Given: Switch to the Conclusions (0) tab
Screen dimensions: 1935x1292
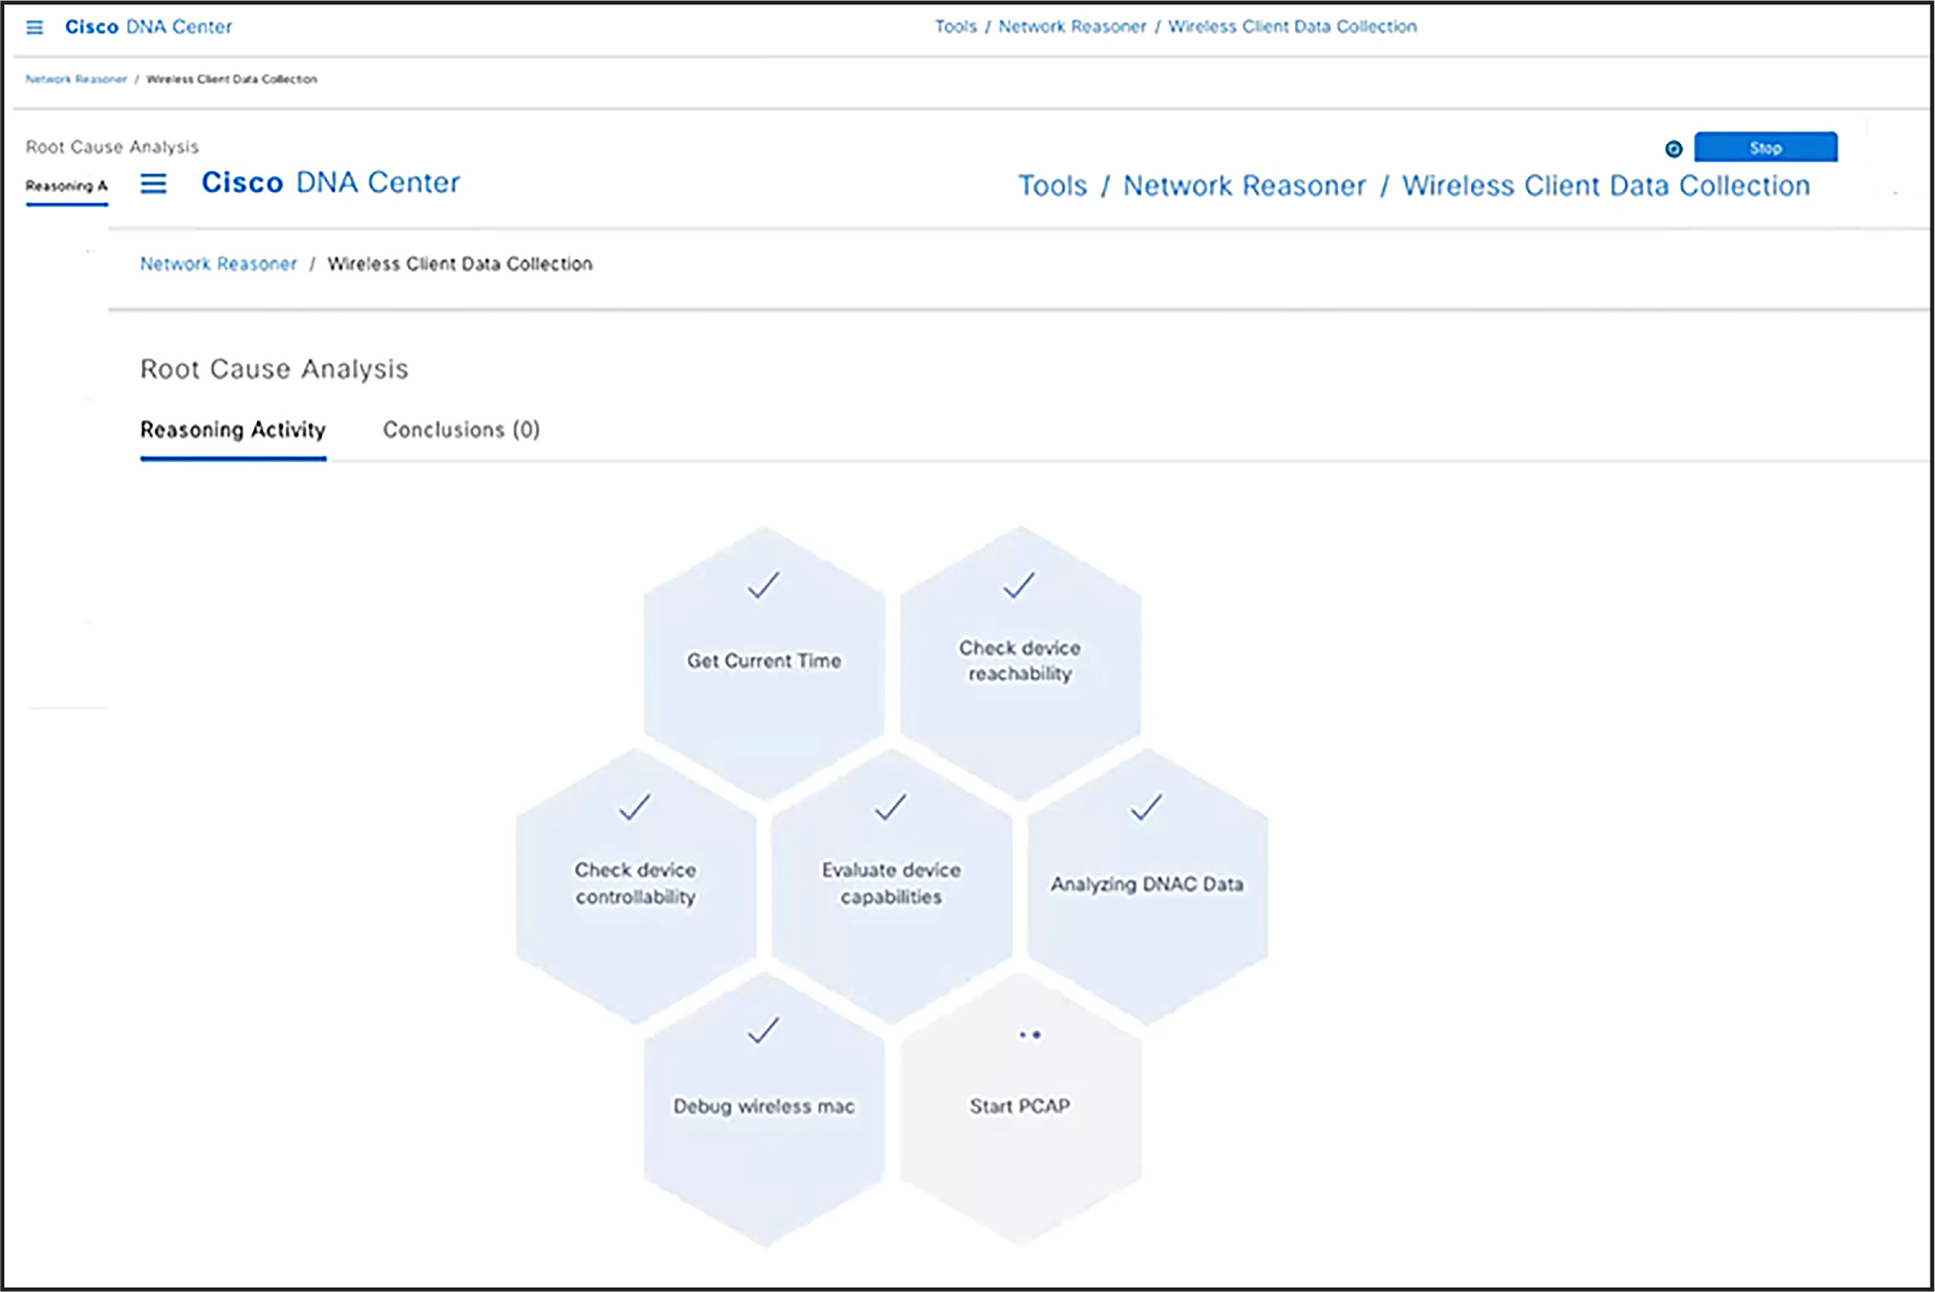Looking at the screenshot, I should tap(461, 430).
